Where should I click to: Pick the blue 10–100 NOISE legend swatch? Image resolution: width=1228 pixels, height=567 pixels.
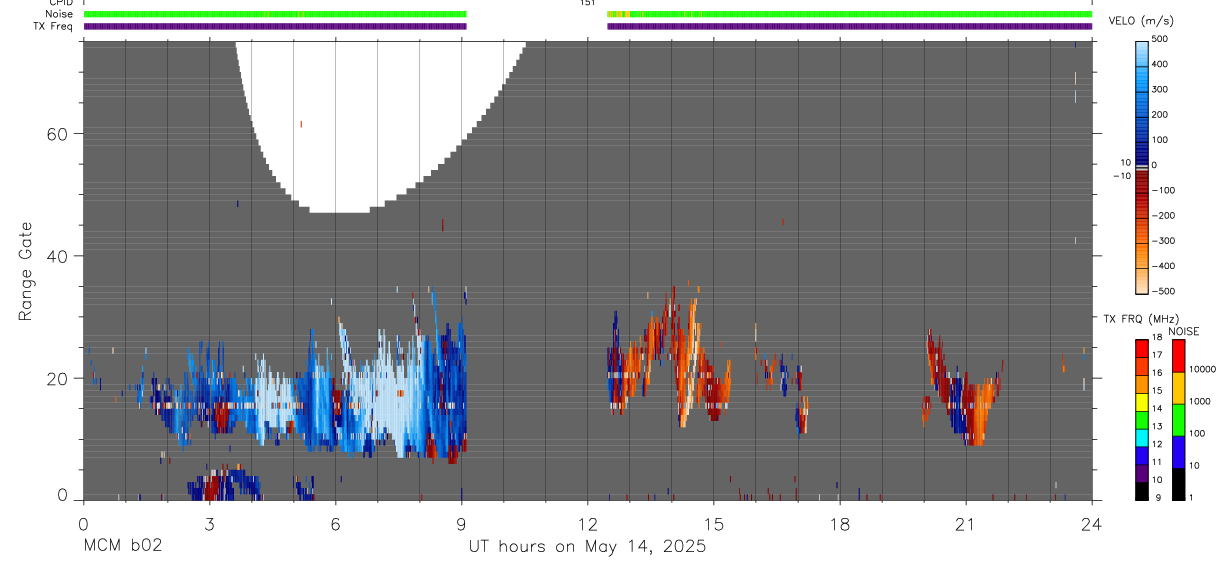click(x=1177, y=452)
